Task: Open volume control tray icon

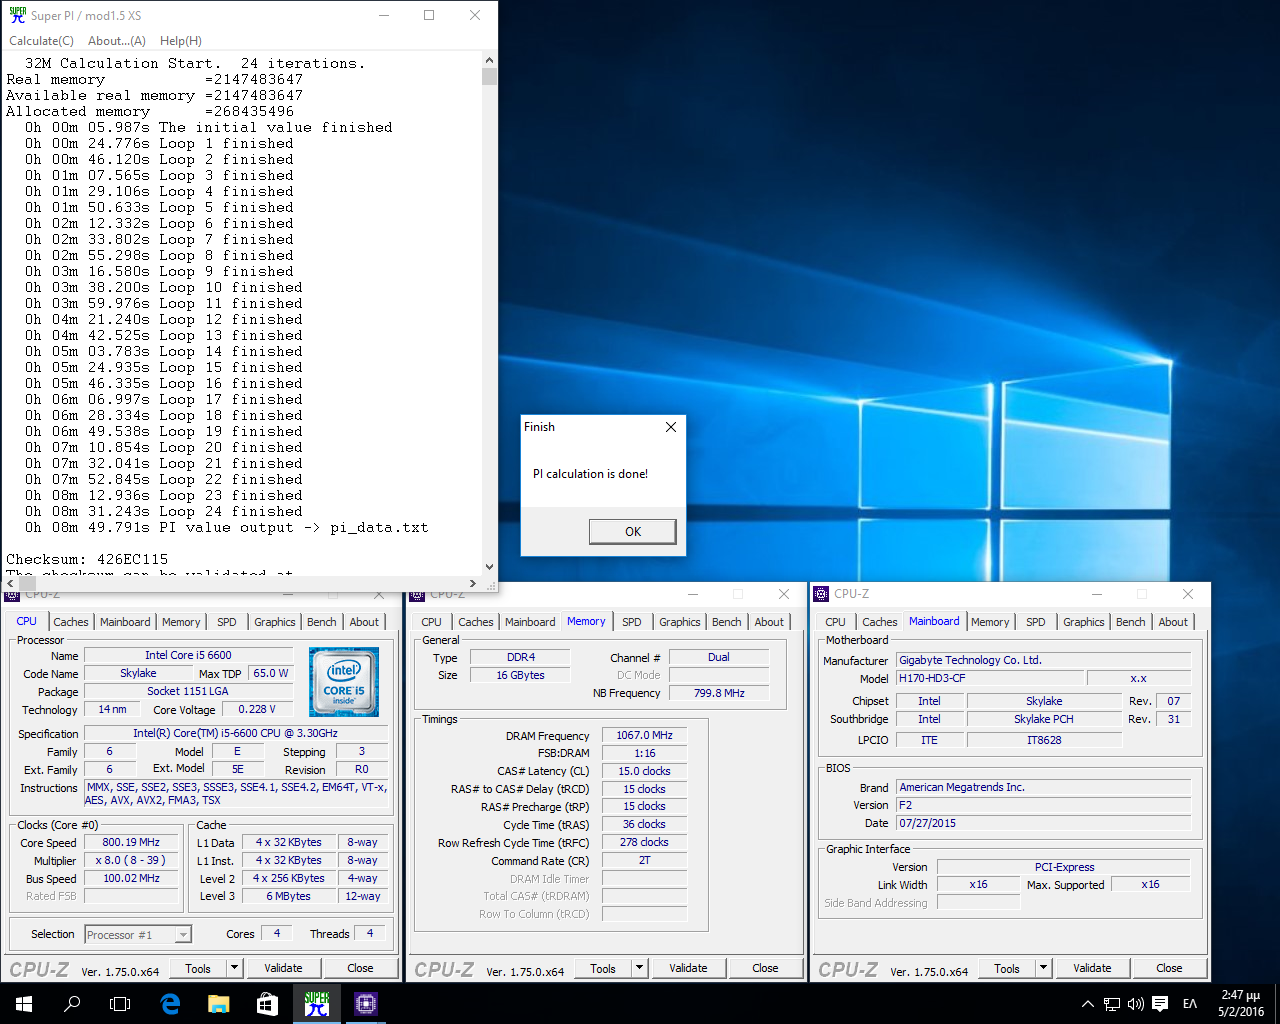Action: coord(1136,1004)
